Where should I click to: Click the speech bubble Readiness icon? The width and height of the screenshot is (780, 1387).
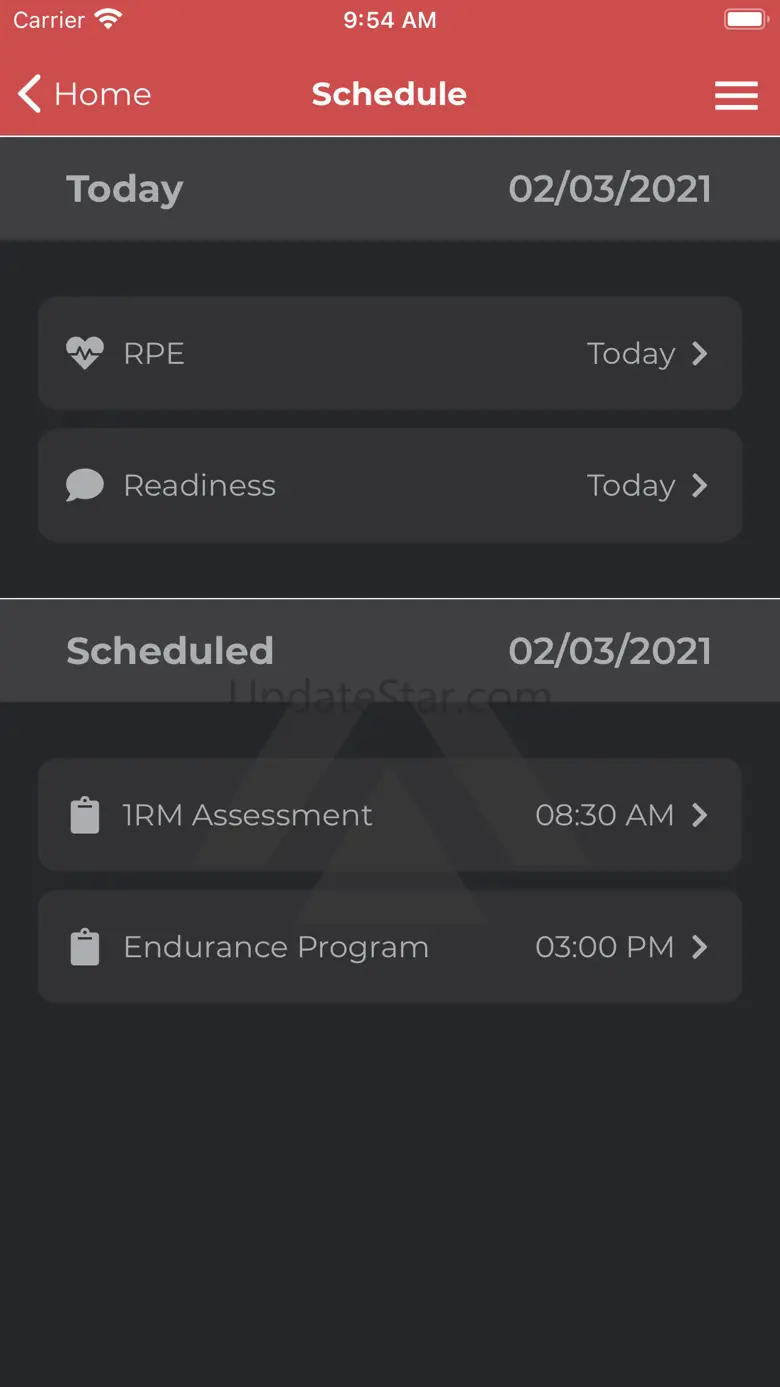(x=85, y=485)
